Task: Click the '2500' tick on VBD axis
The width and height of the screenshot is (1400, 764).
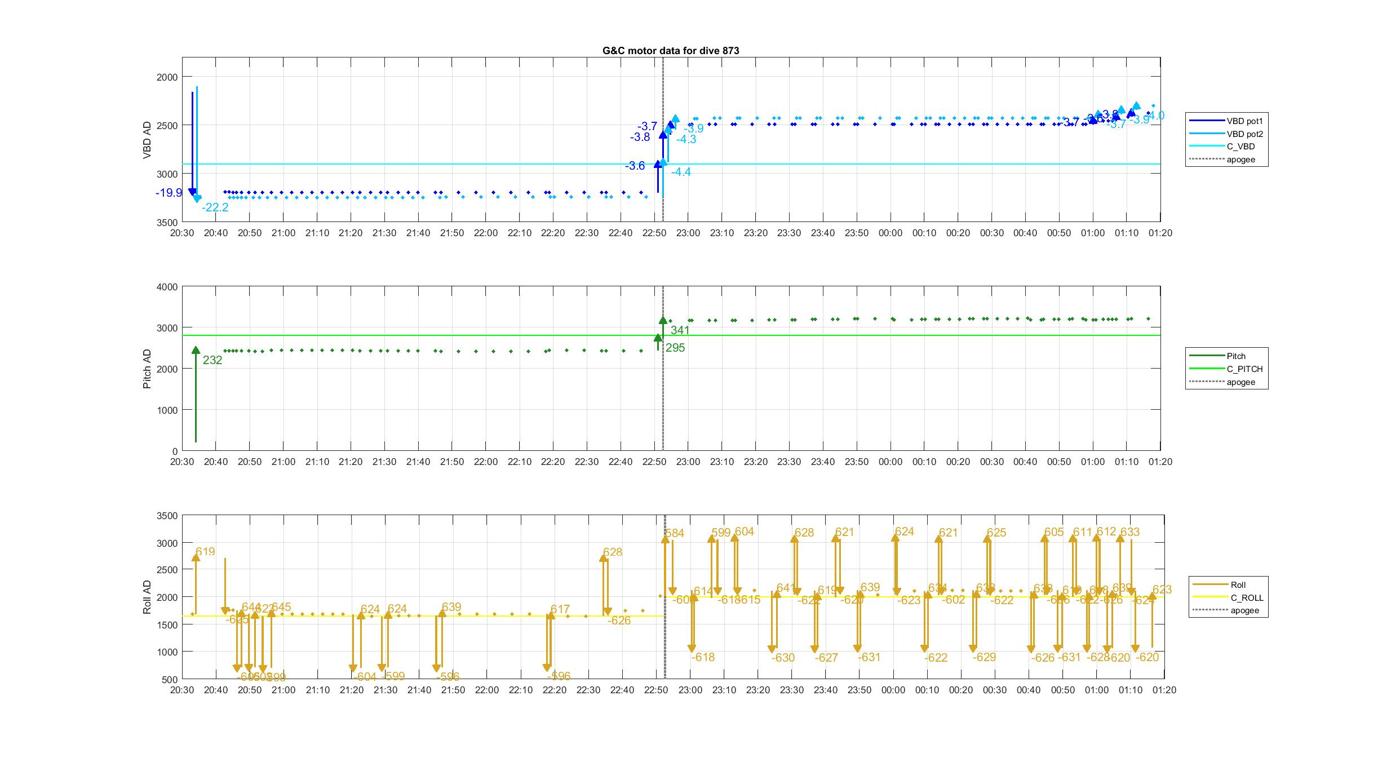Action: pos(166,126)
